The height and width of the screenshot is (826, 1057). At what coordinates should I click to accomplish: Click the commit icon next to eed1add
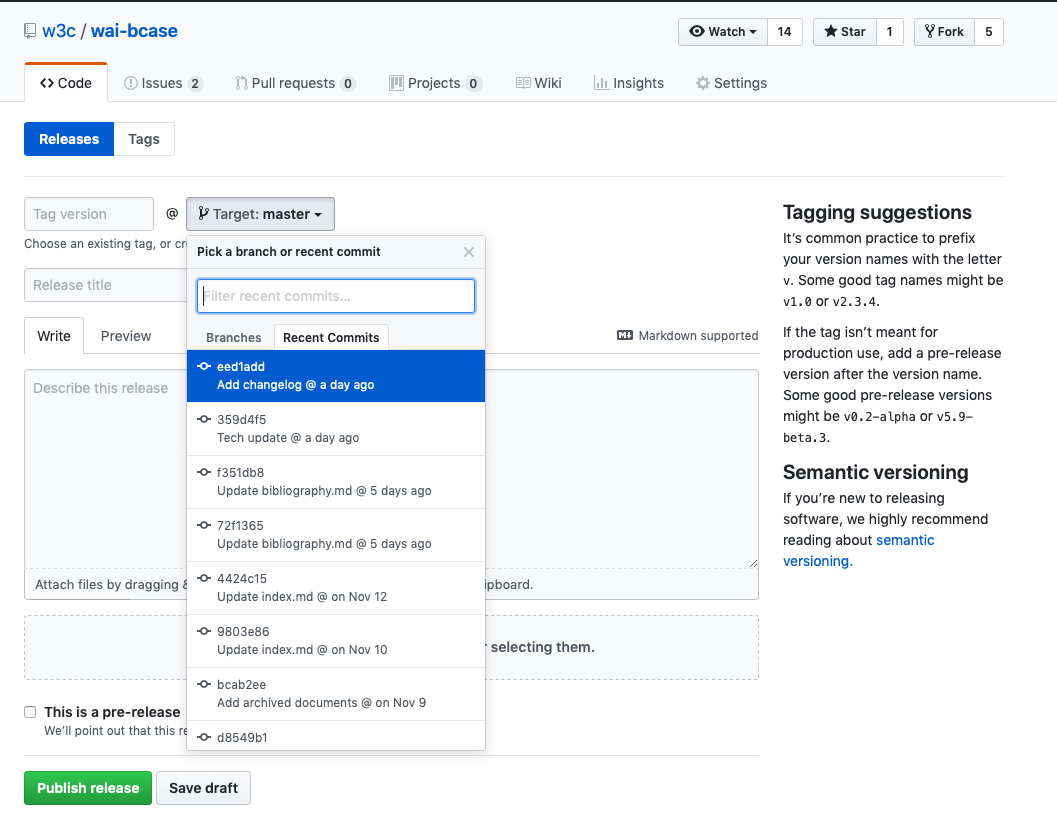(204, 367)
